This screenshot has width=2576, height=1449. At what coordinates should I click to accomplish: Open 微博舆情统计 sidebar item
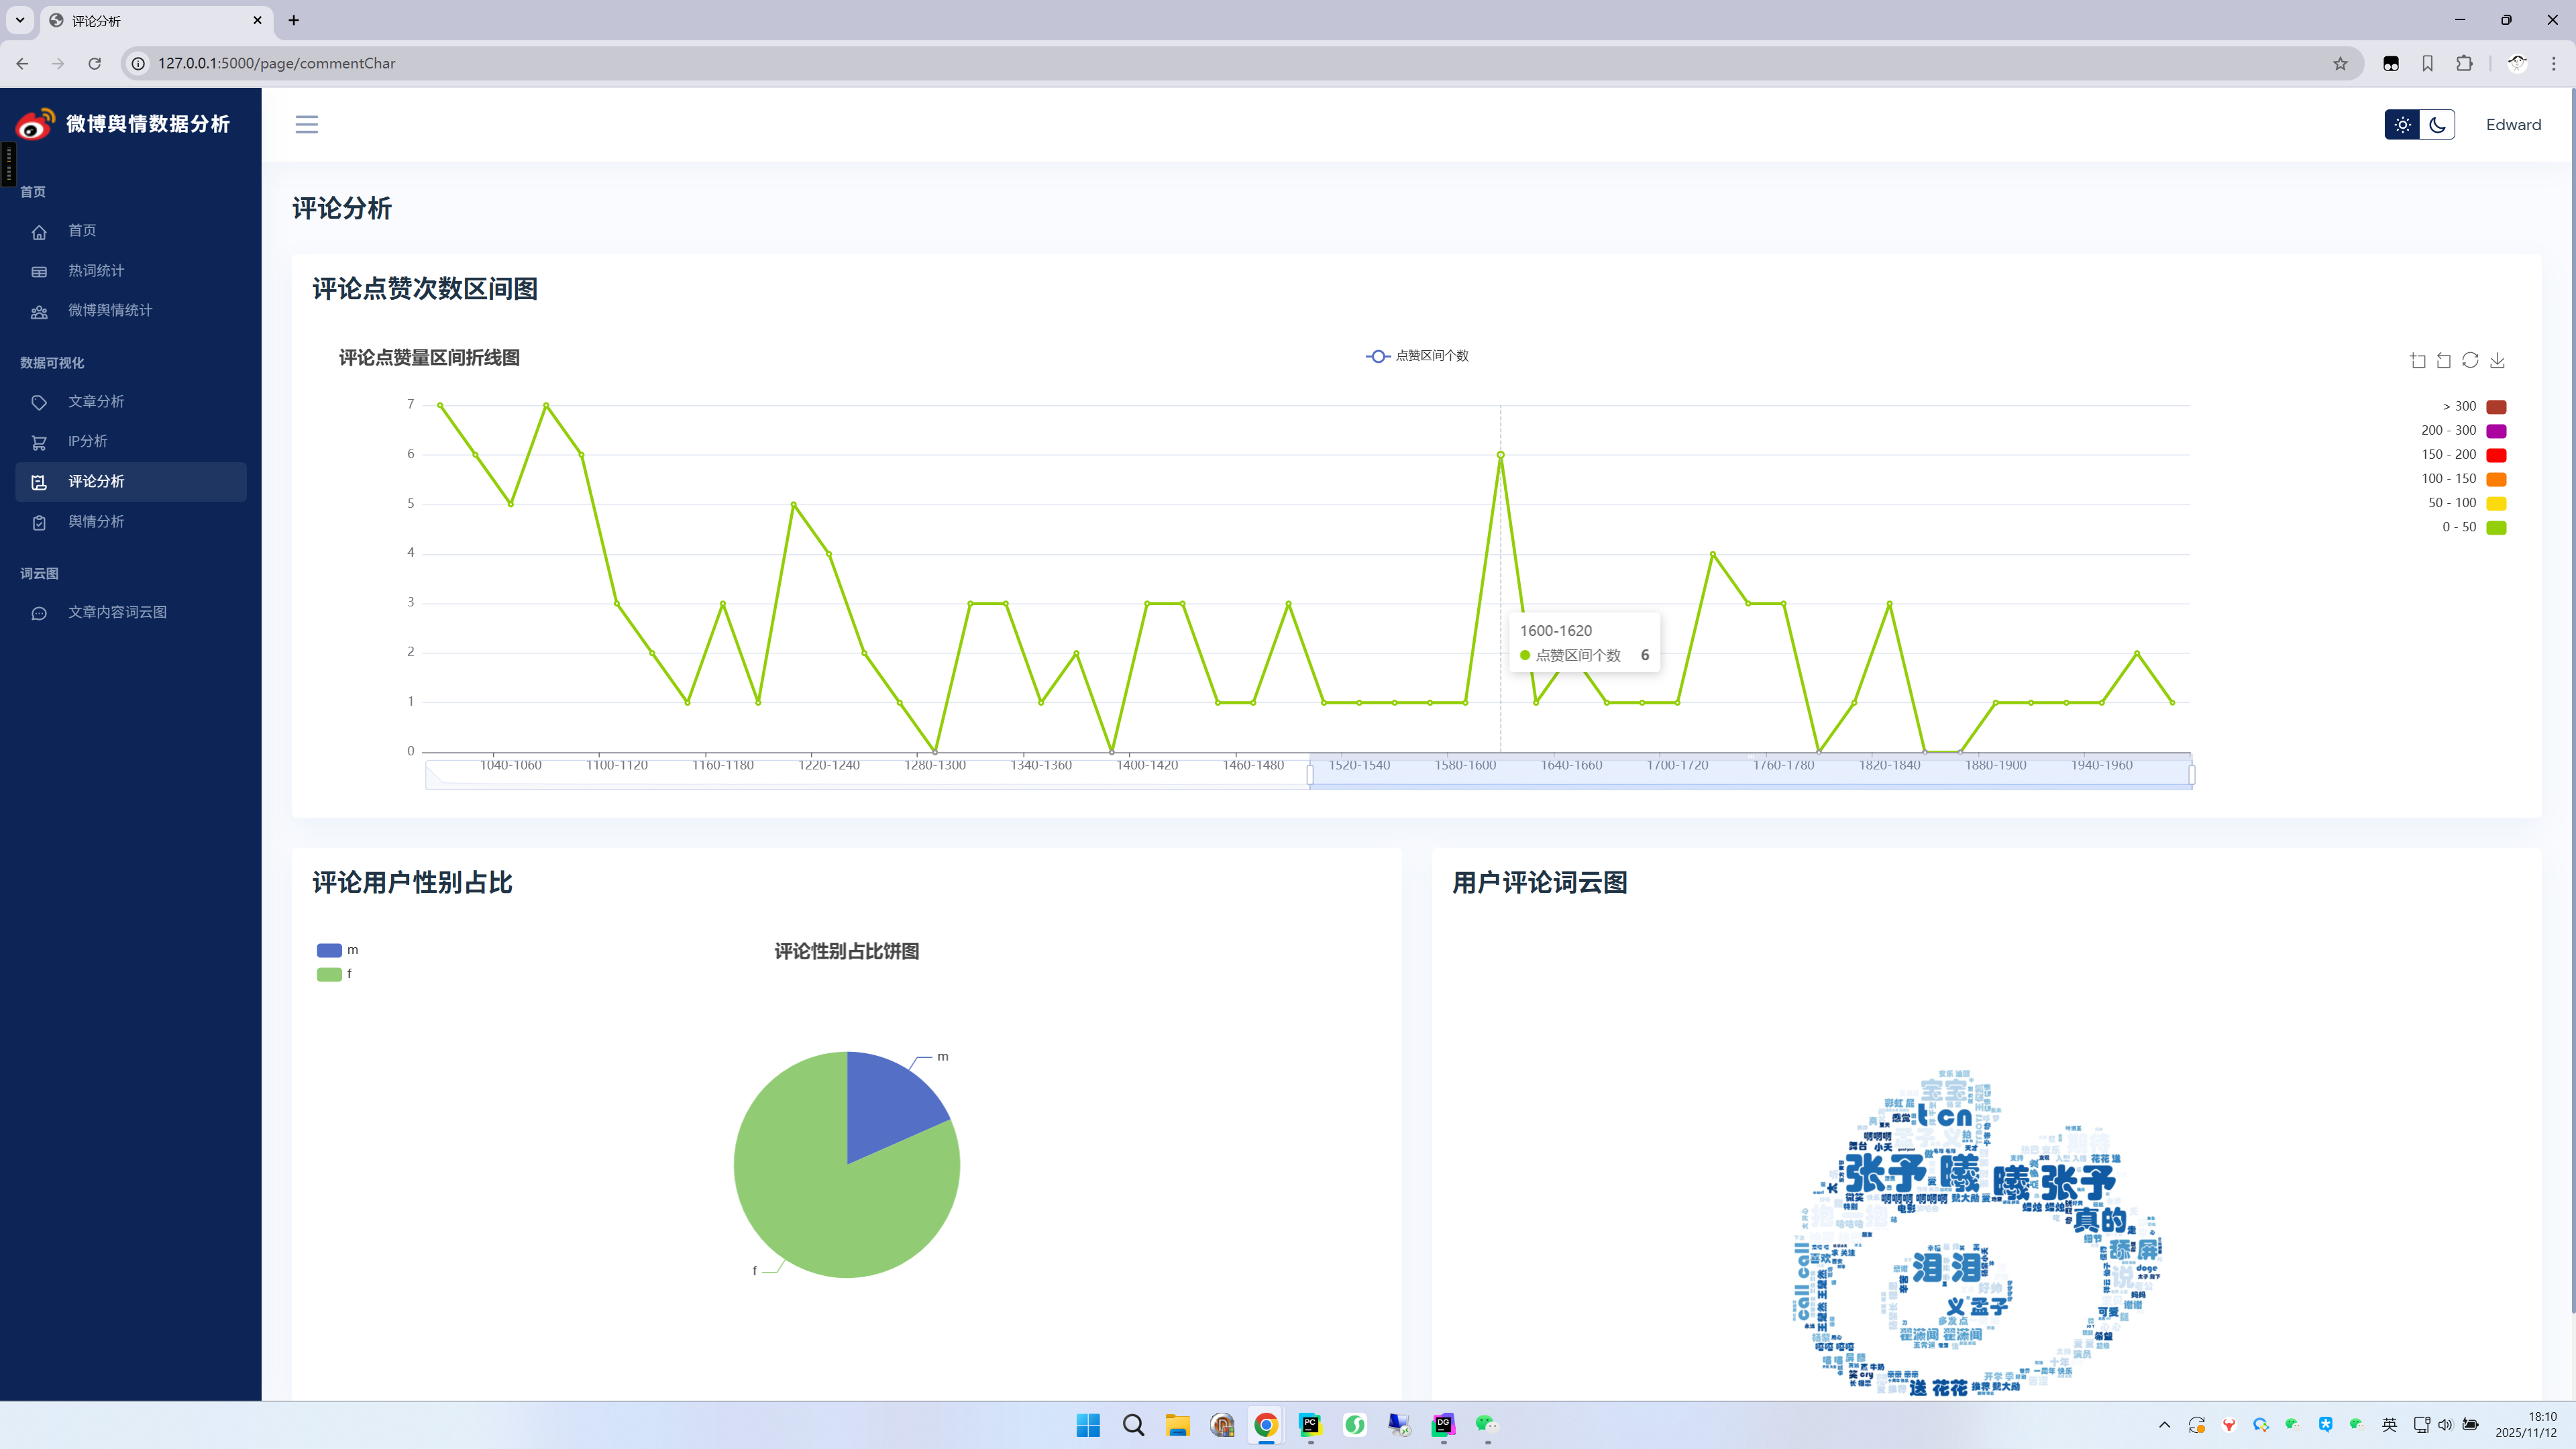110,310
